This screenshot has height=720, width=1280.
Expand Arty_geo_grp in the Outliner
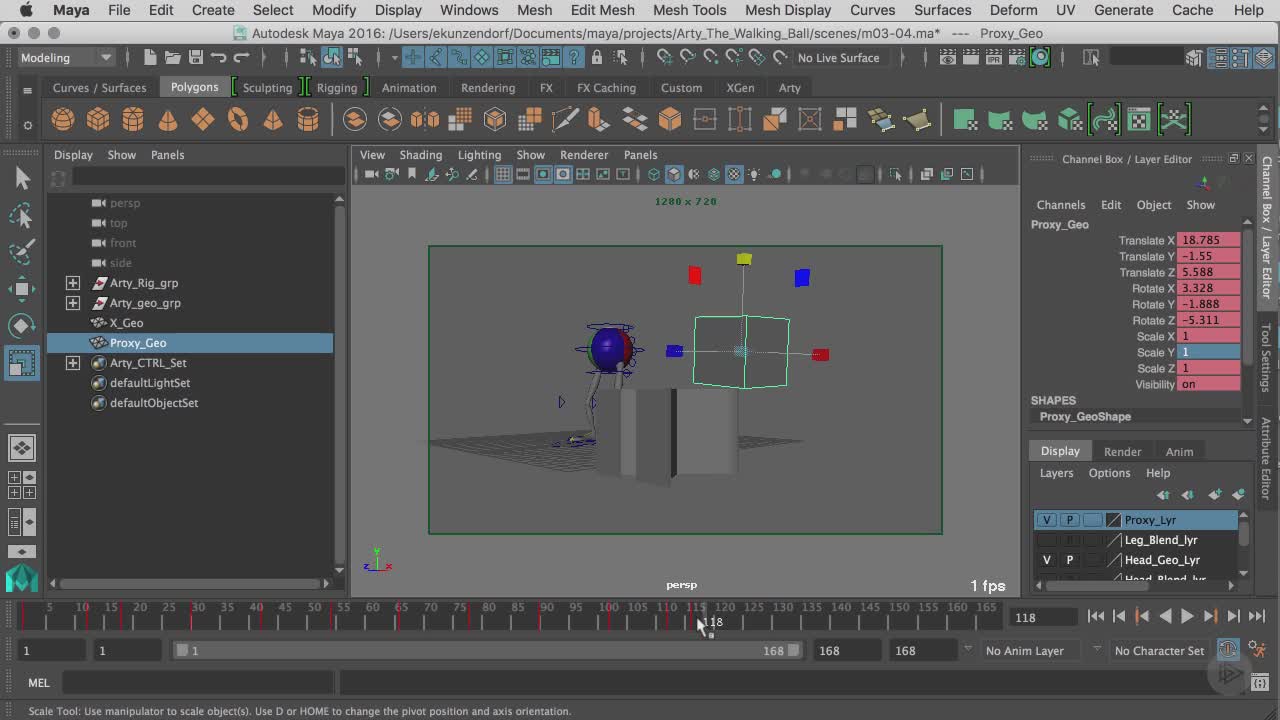tap(72, 303)
